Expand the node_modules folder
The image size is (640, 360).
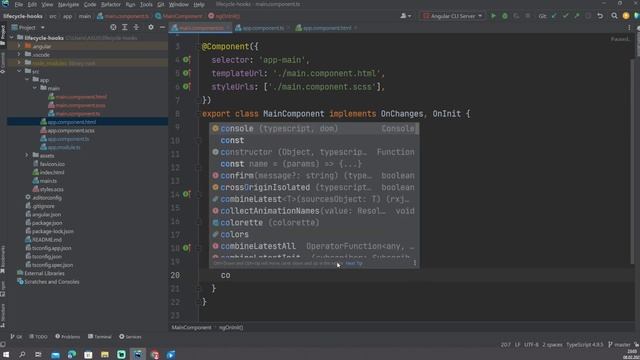19,63
